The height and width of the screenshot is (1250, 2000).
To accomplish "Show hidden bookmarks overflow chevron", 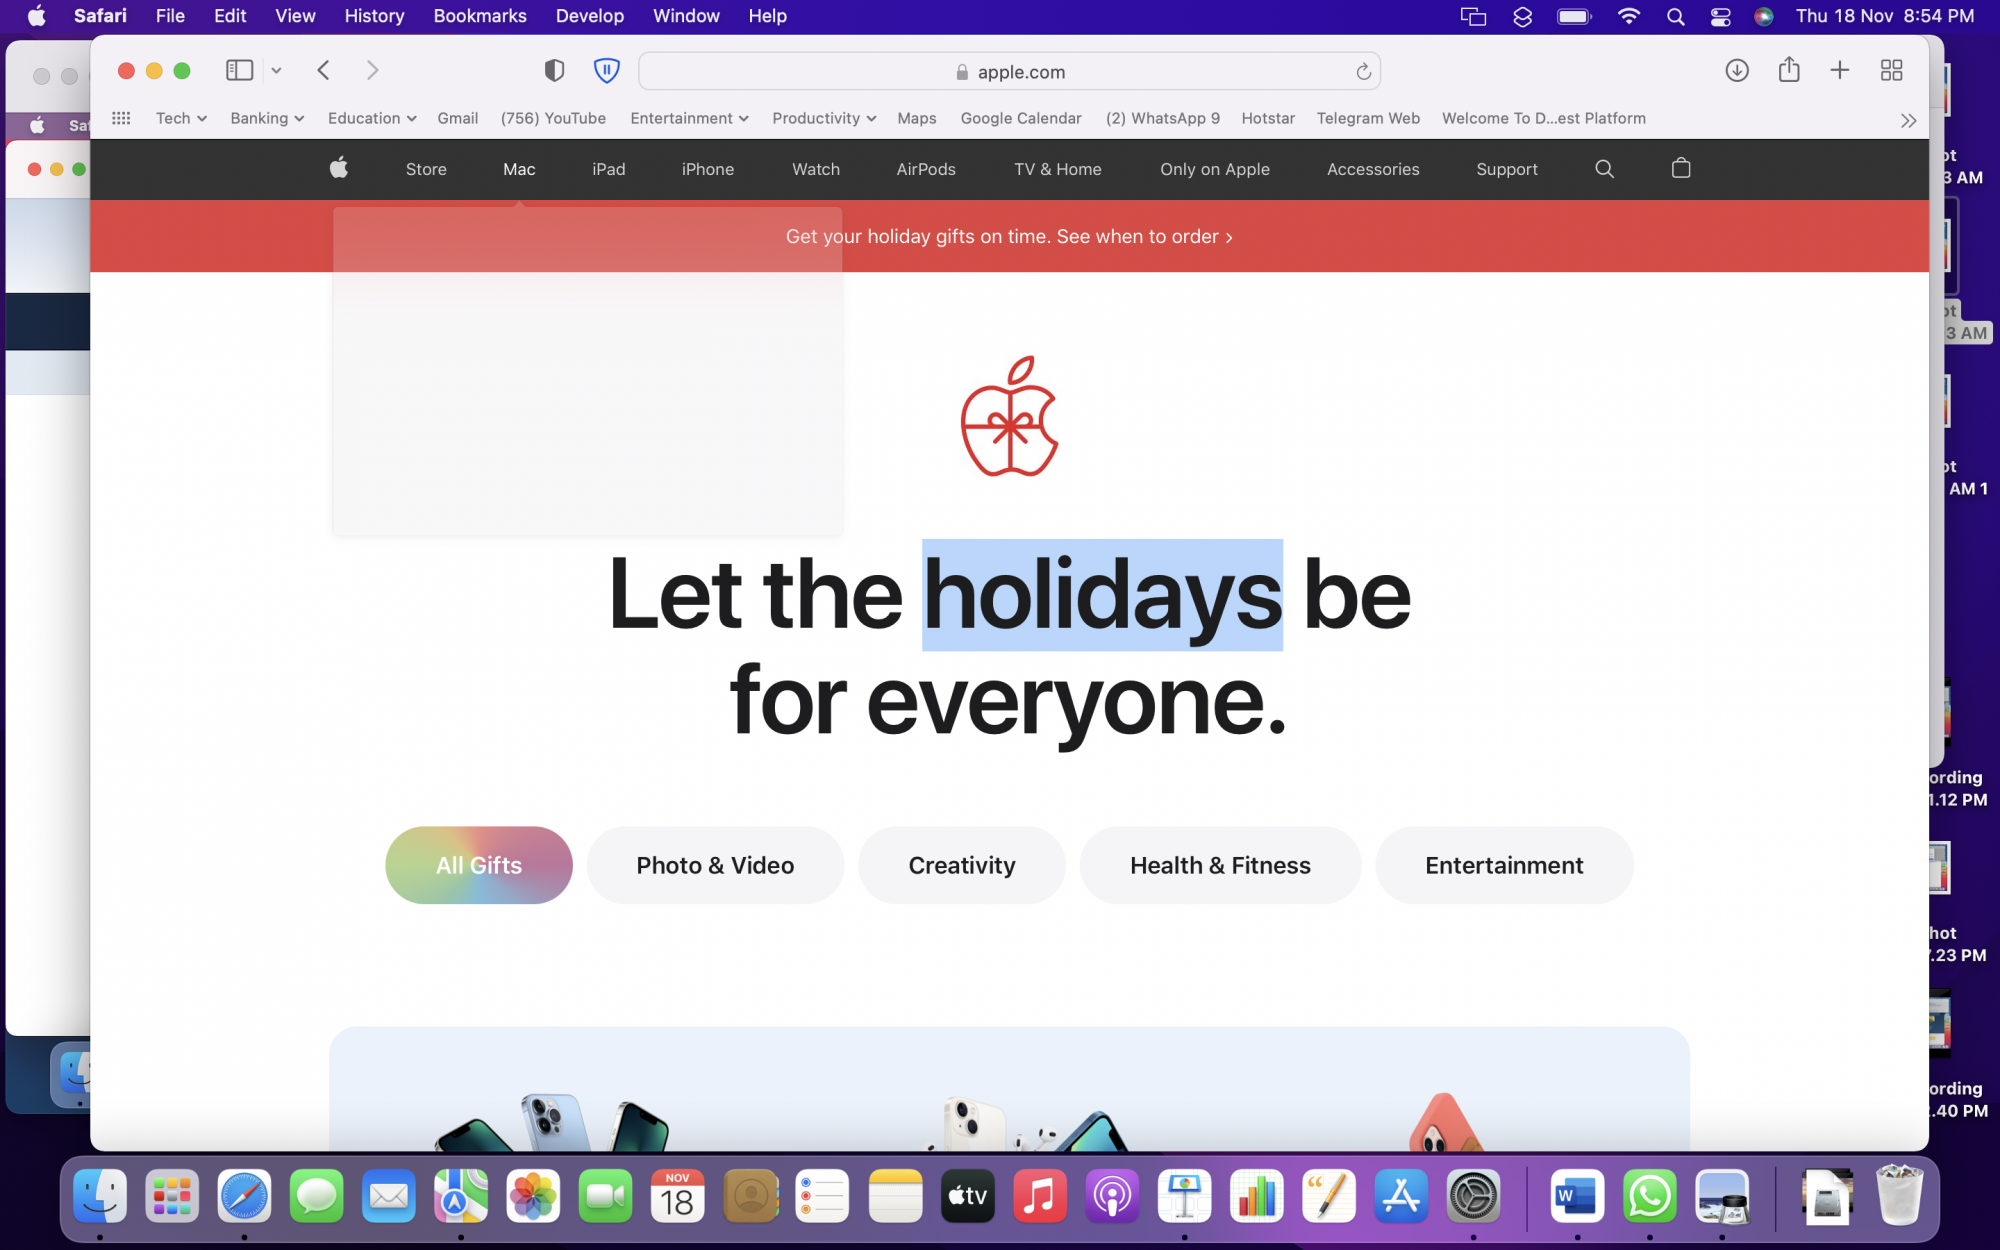I will [x=1908, y=120].
